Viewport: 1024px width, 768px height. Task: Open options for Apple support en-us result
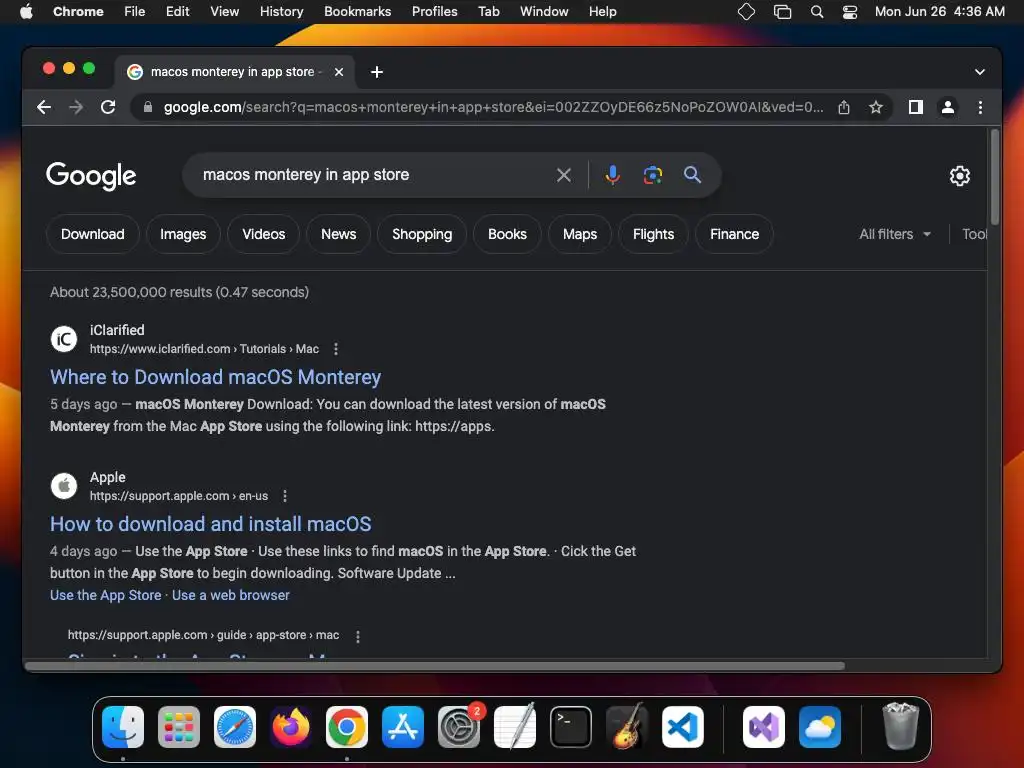pos(285,496)
